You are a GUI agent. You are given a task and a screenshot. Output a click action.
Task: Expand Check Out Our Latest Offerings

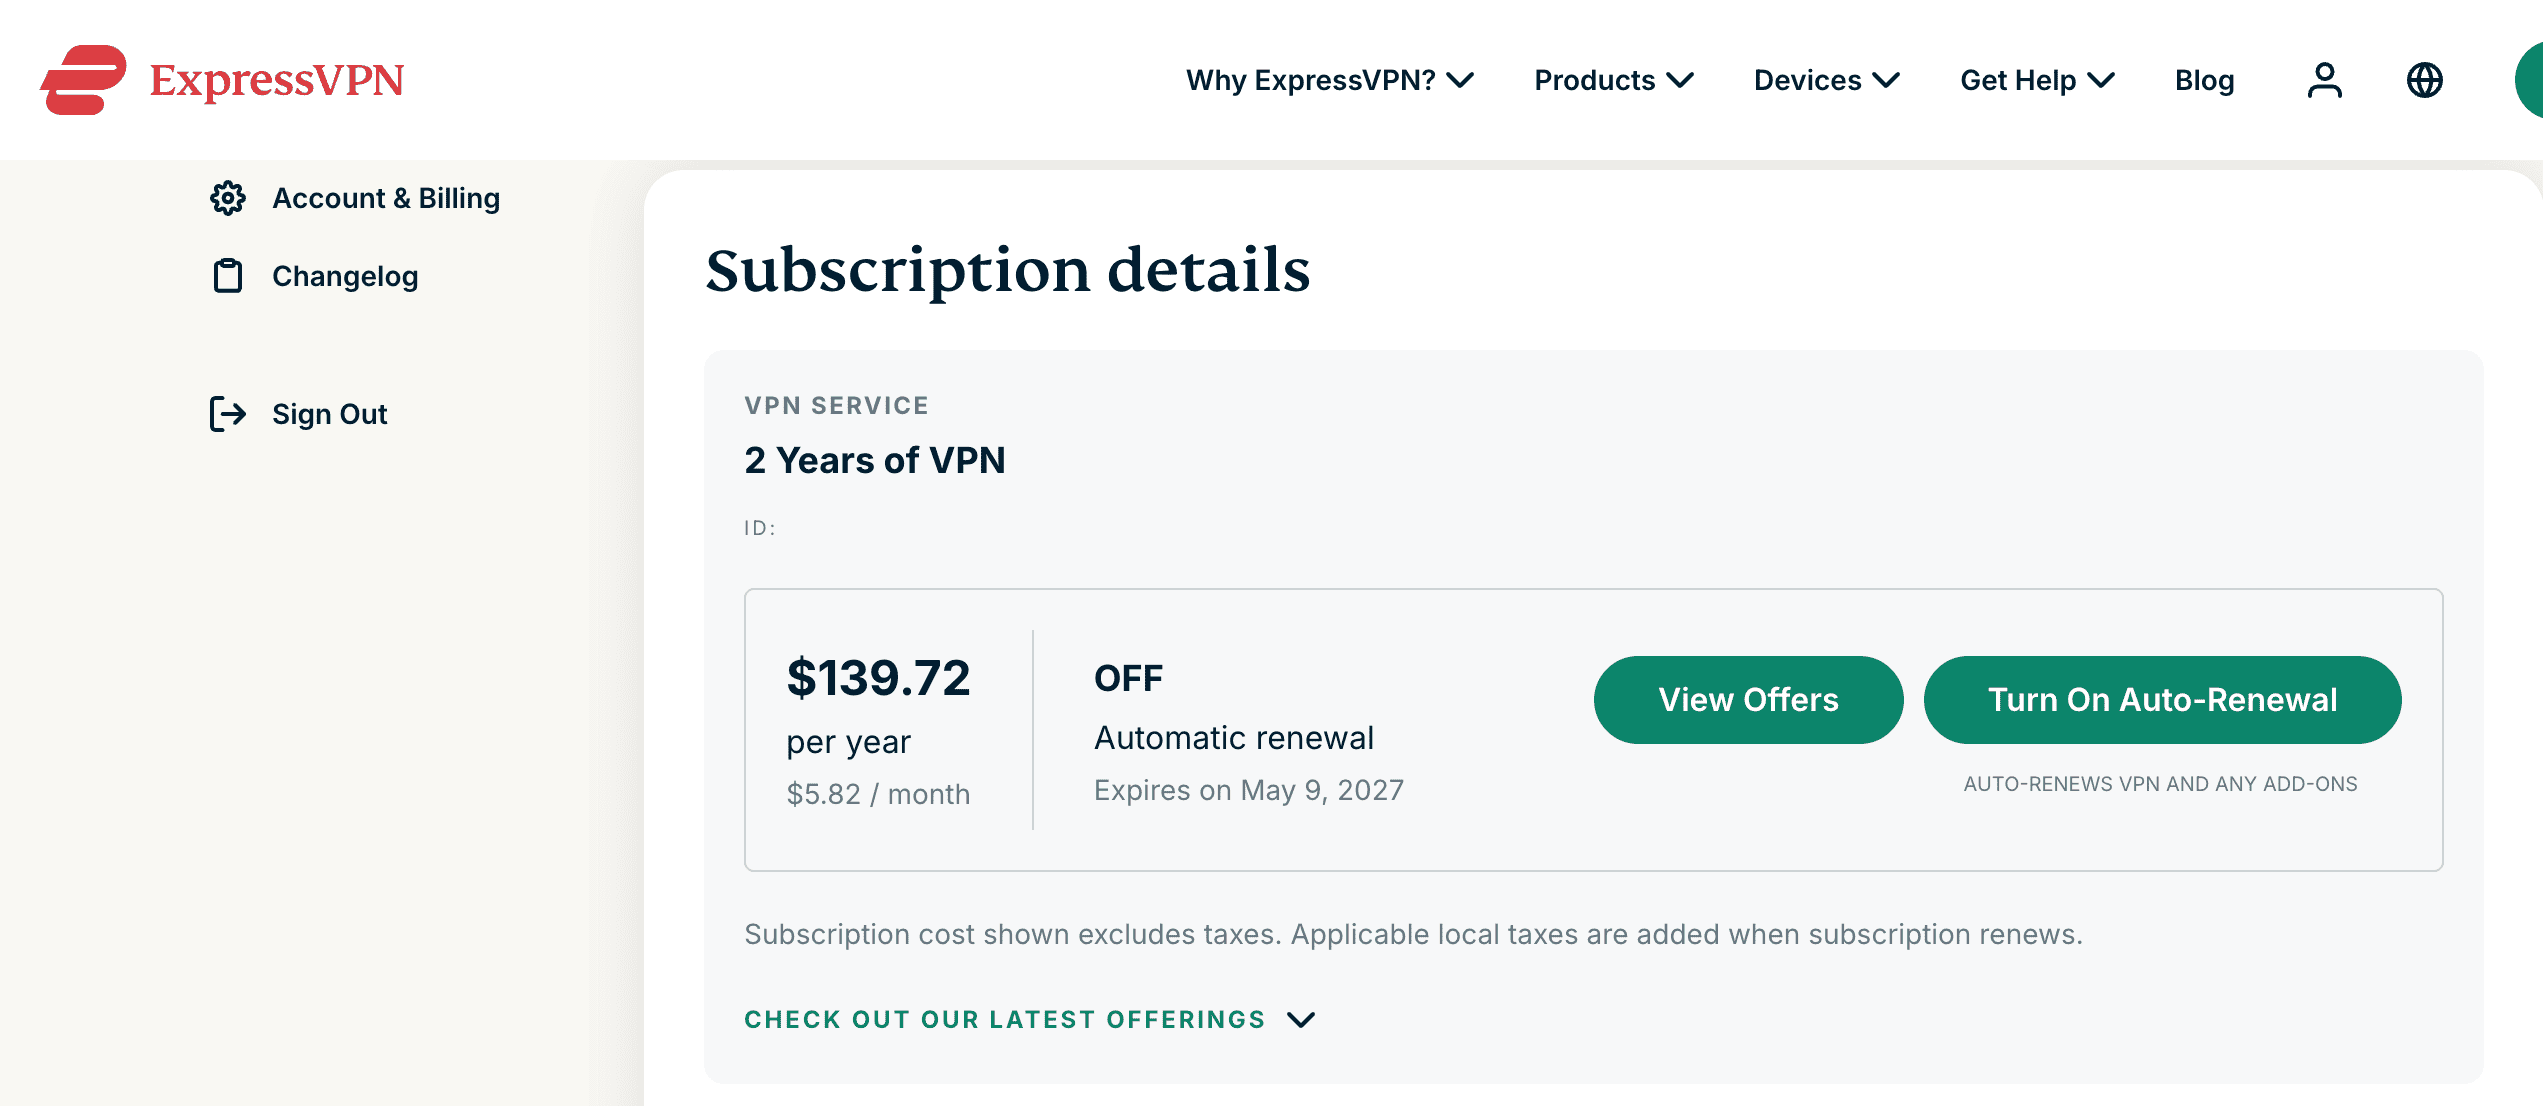(x=1029, y=1019)
